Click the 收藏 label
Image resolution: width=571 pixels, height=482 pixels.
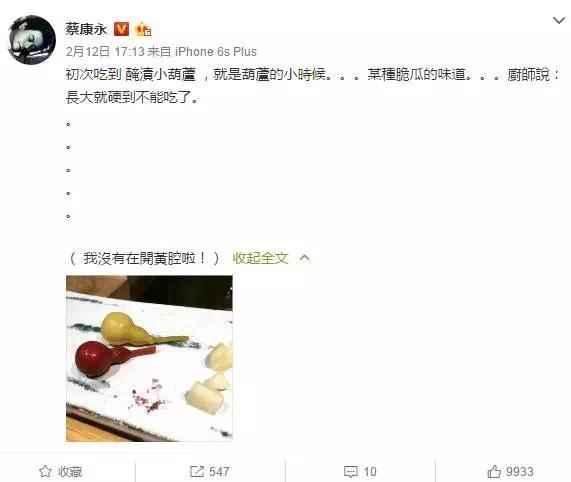70,472
